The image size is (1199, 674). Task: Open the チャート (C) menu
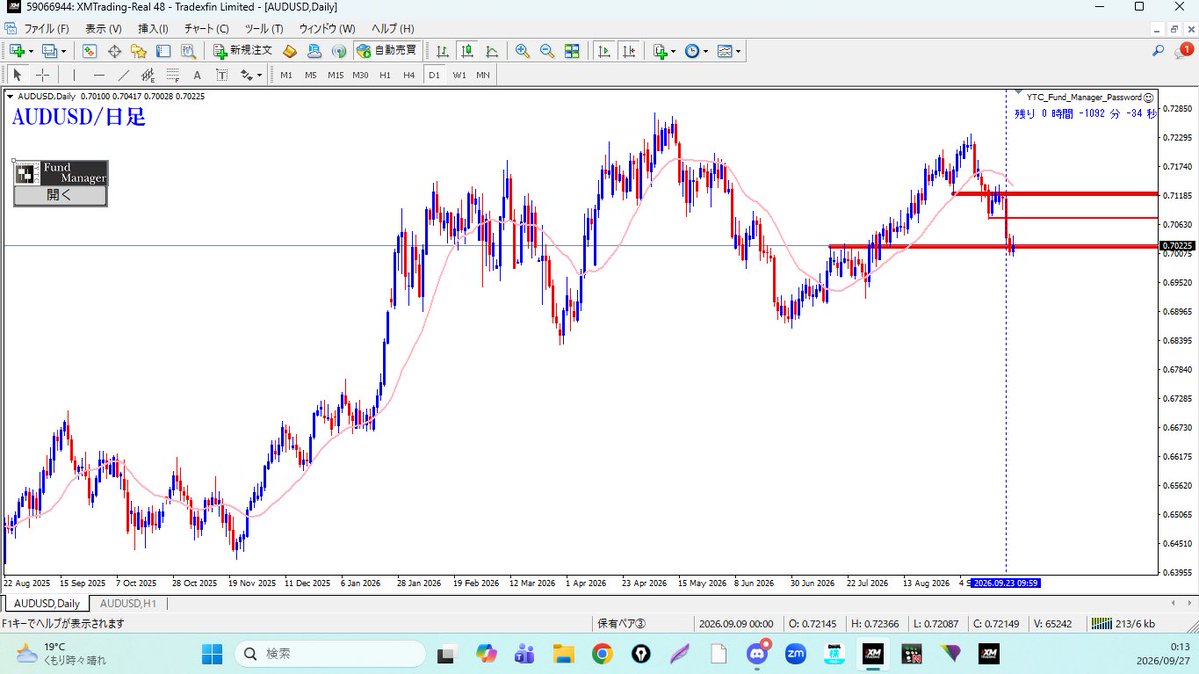pyautogui.click(x=206, y=29)
